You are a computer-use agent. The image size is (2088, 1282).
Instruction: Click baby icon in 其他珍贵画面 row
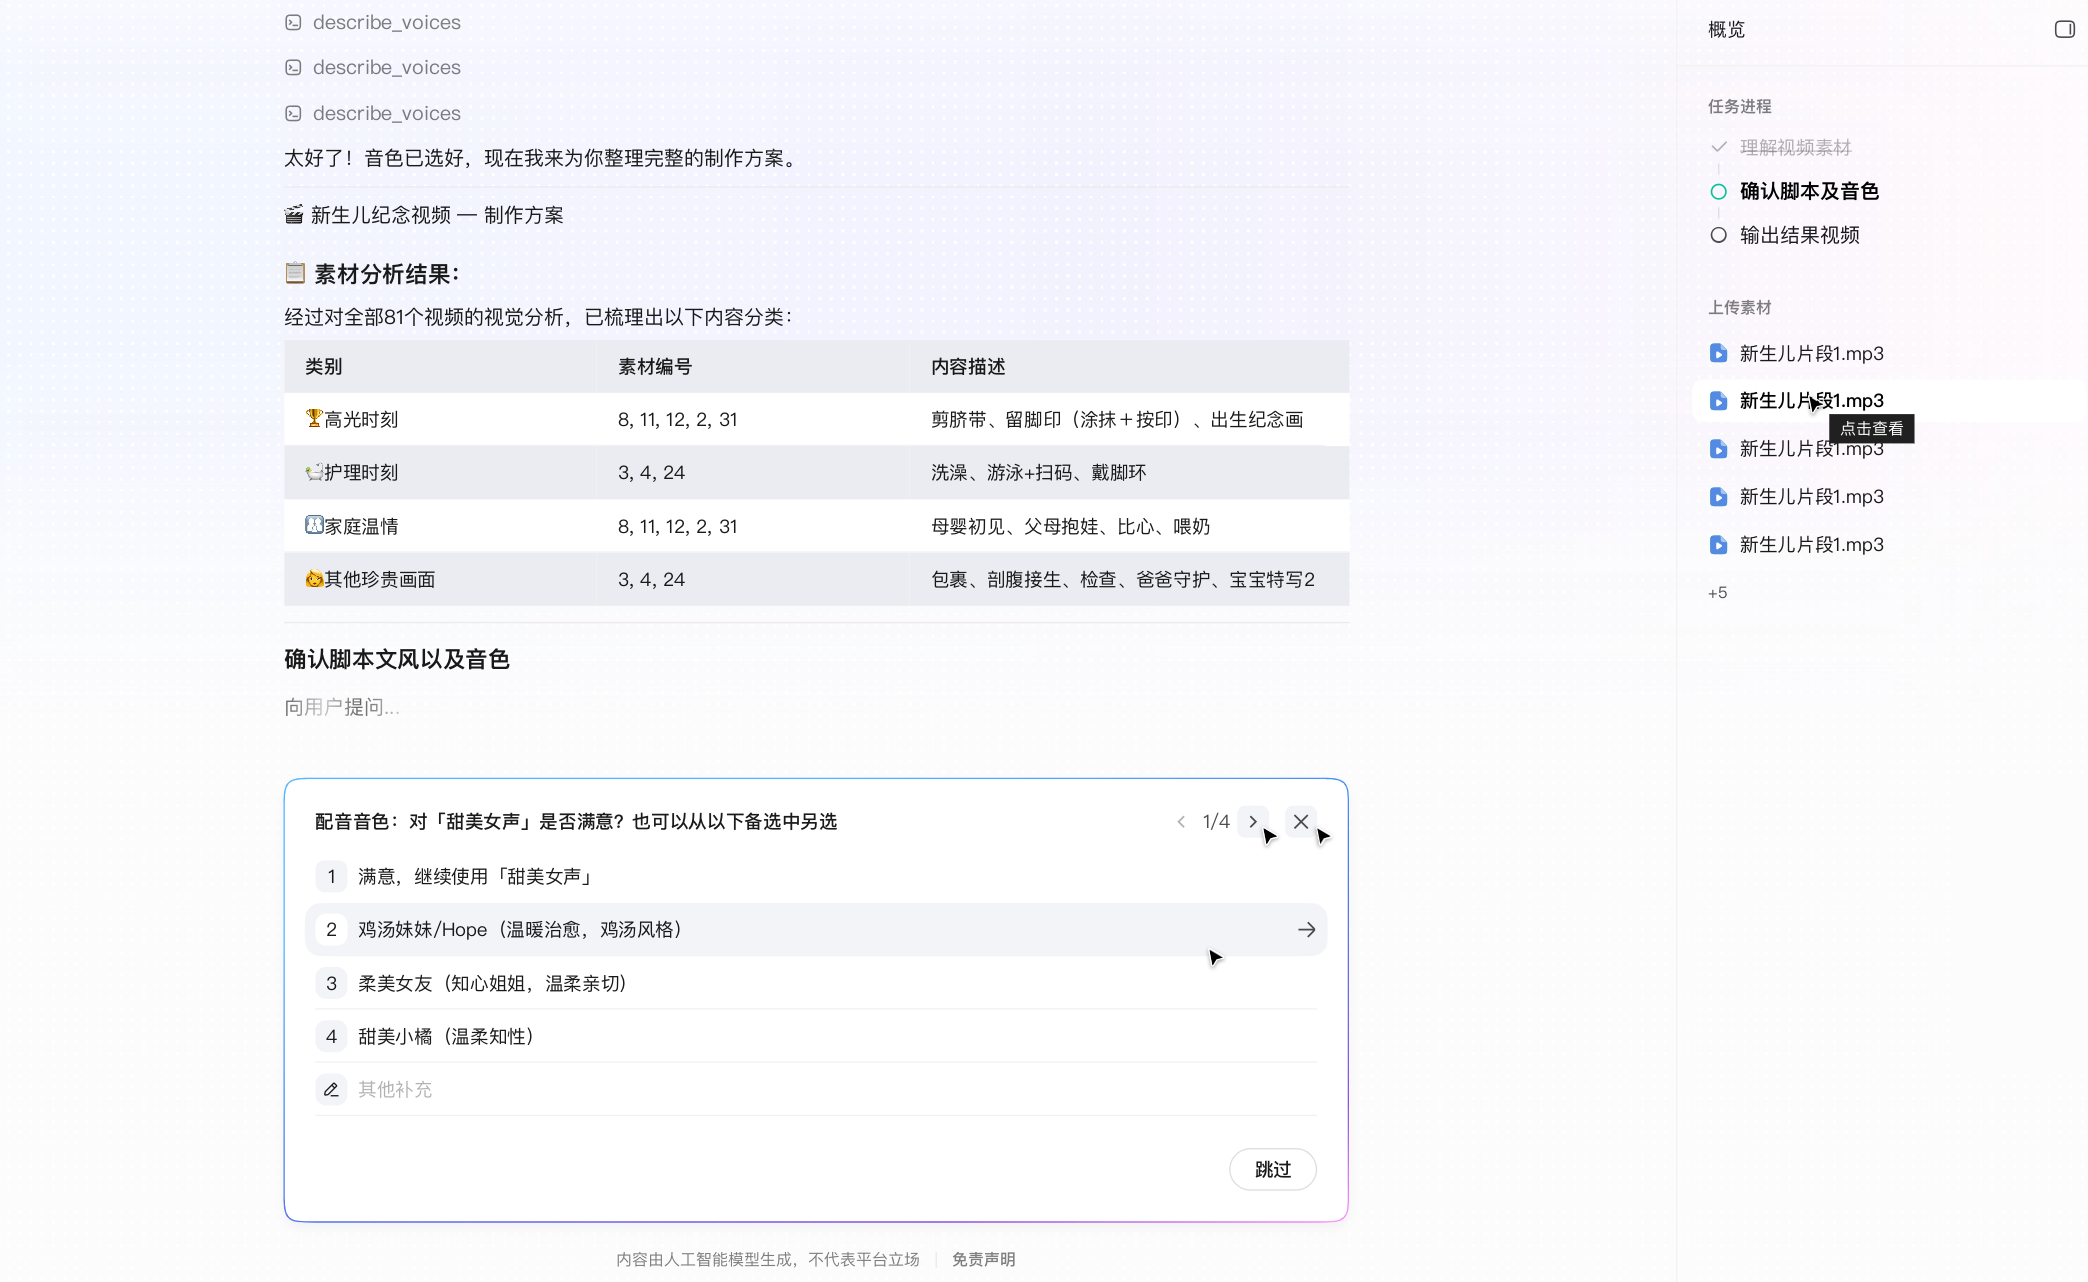pos(314,578)
